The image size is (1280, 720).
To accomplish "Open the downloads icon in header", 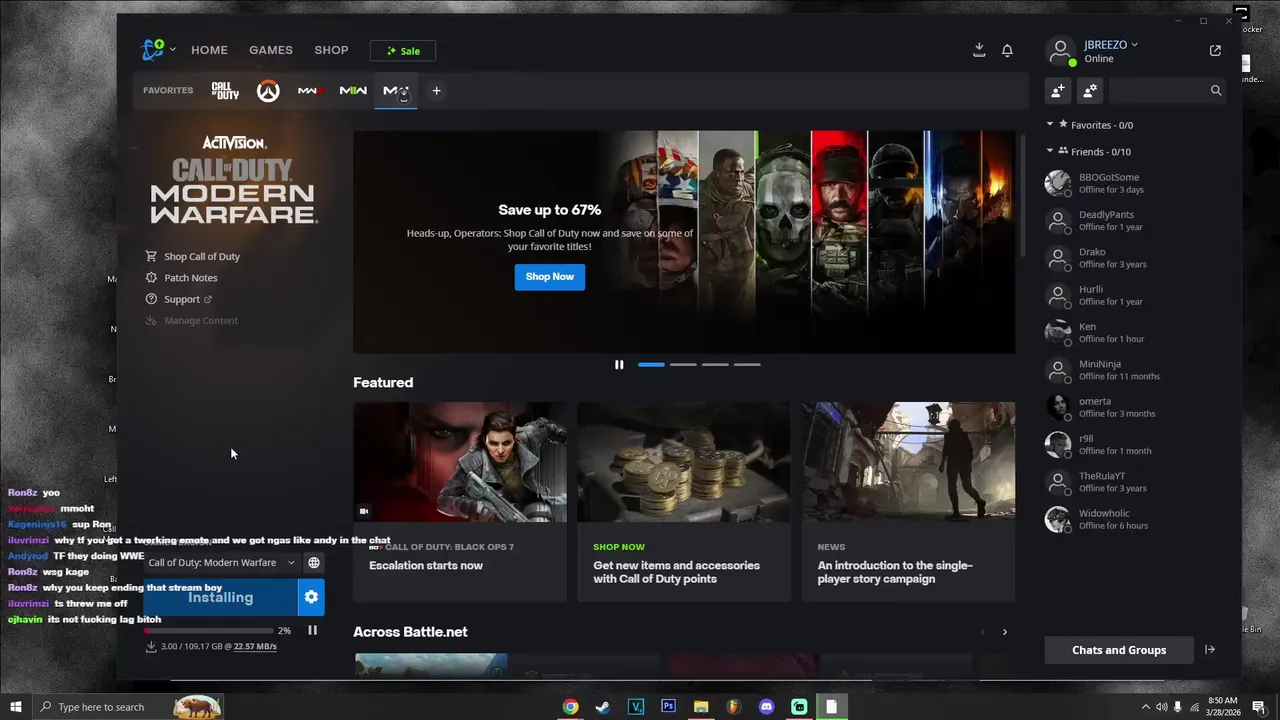I will coord(979,50).
